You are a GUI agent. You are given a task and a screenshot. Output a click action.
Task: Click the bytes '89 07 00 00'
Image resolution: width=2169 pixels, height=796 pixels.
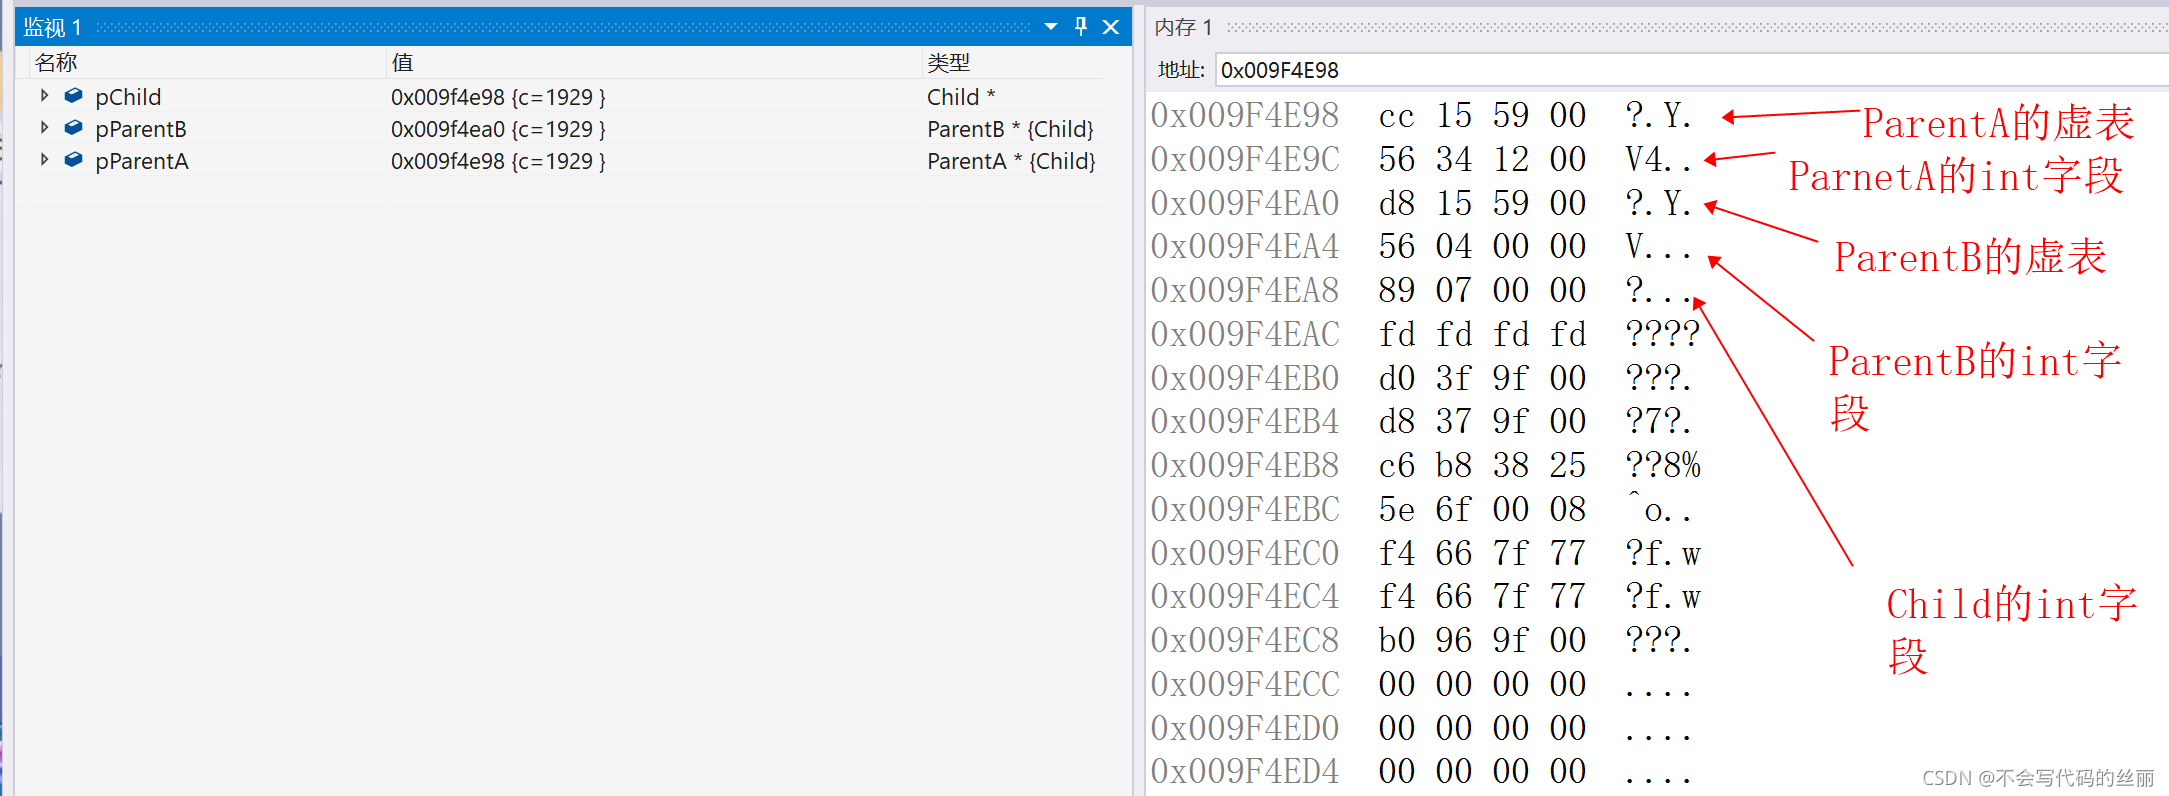(x=1482, y=290)
